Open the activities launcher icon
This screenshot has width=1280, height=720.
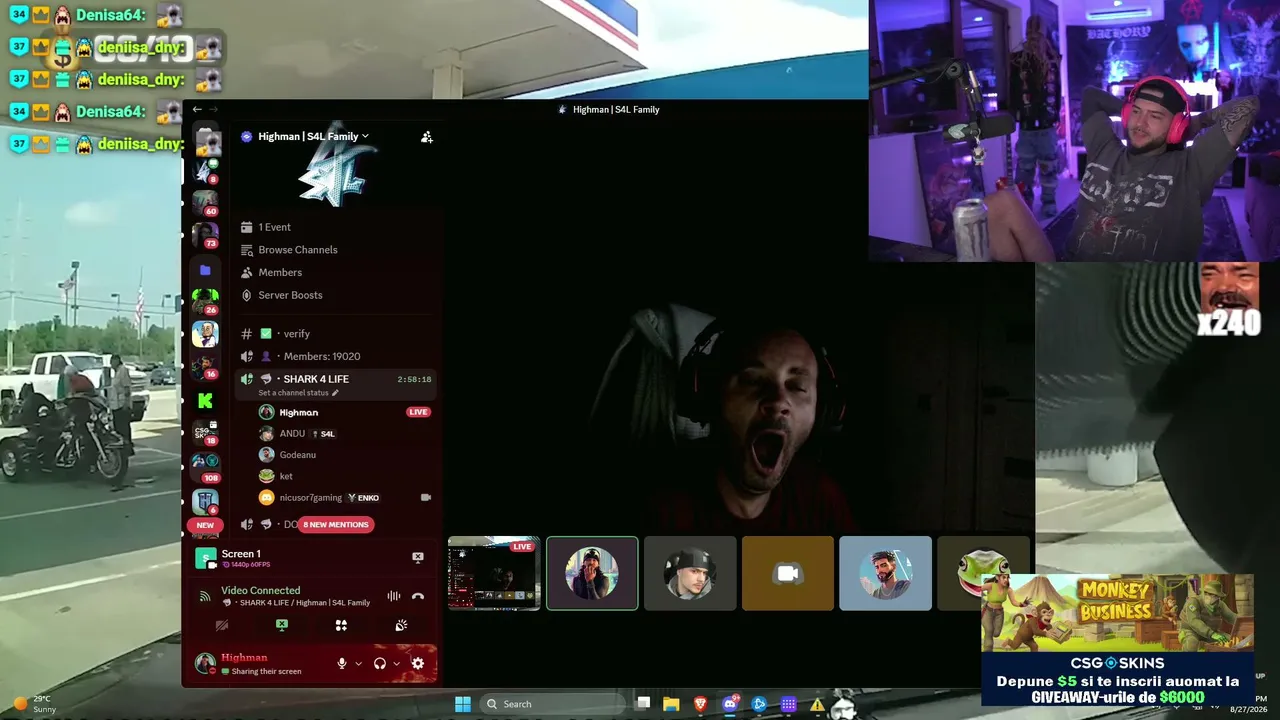(x=341, y=625)
